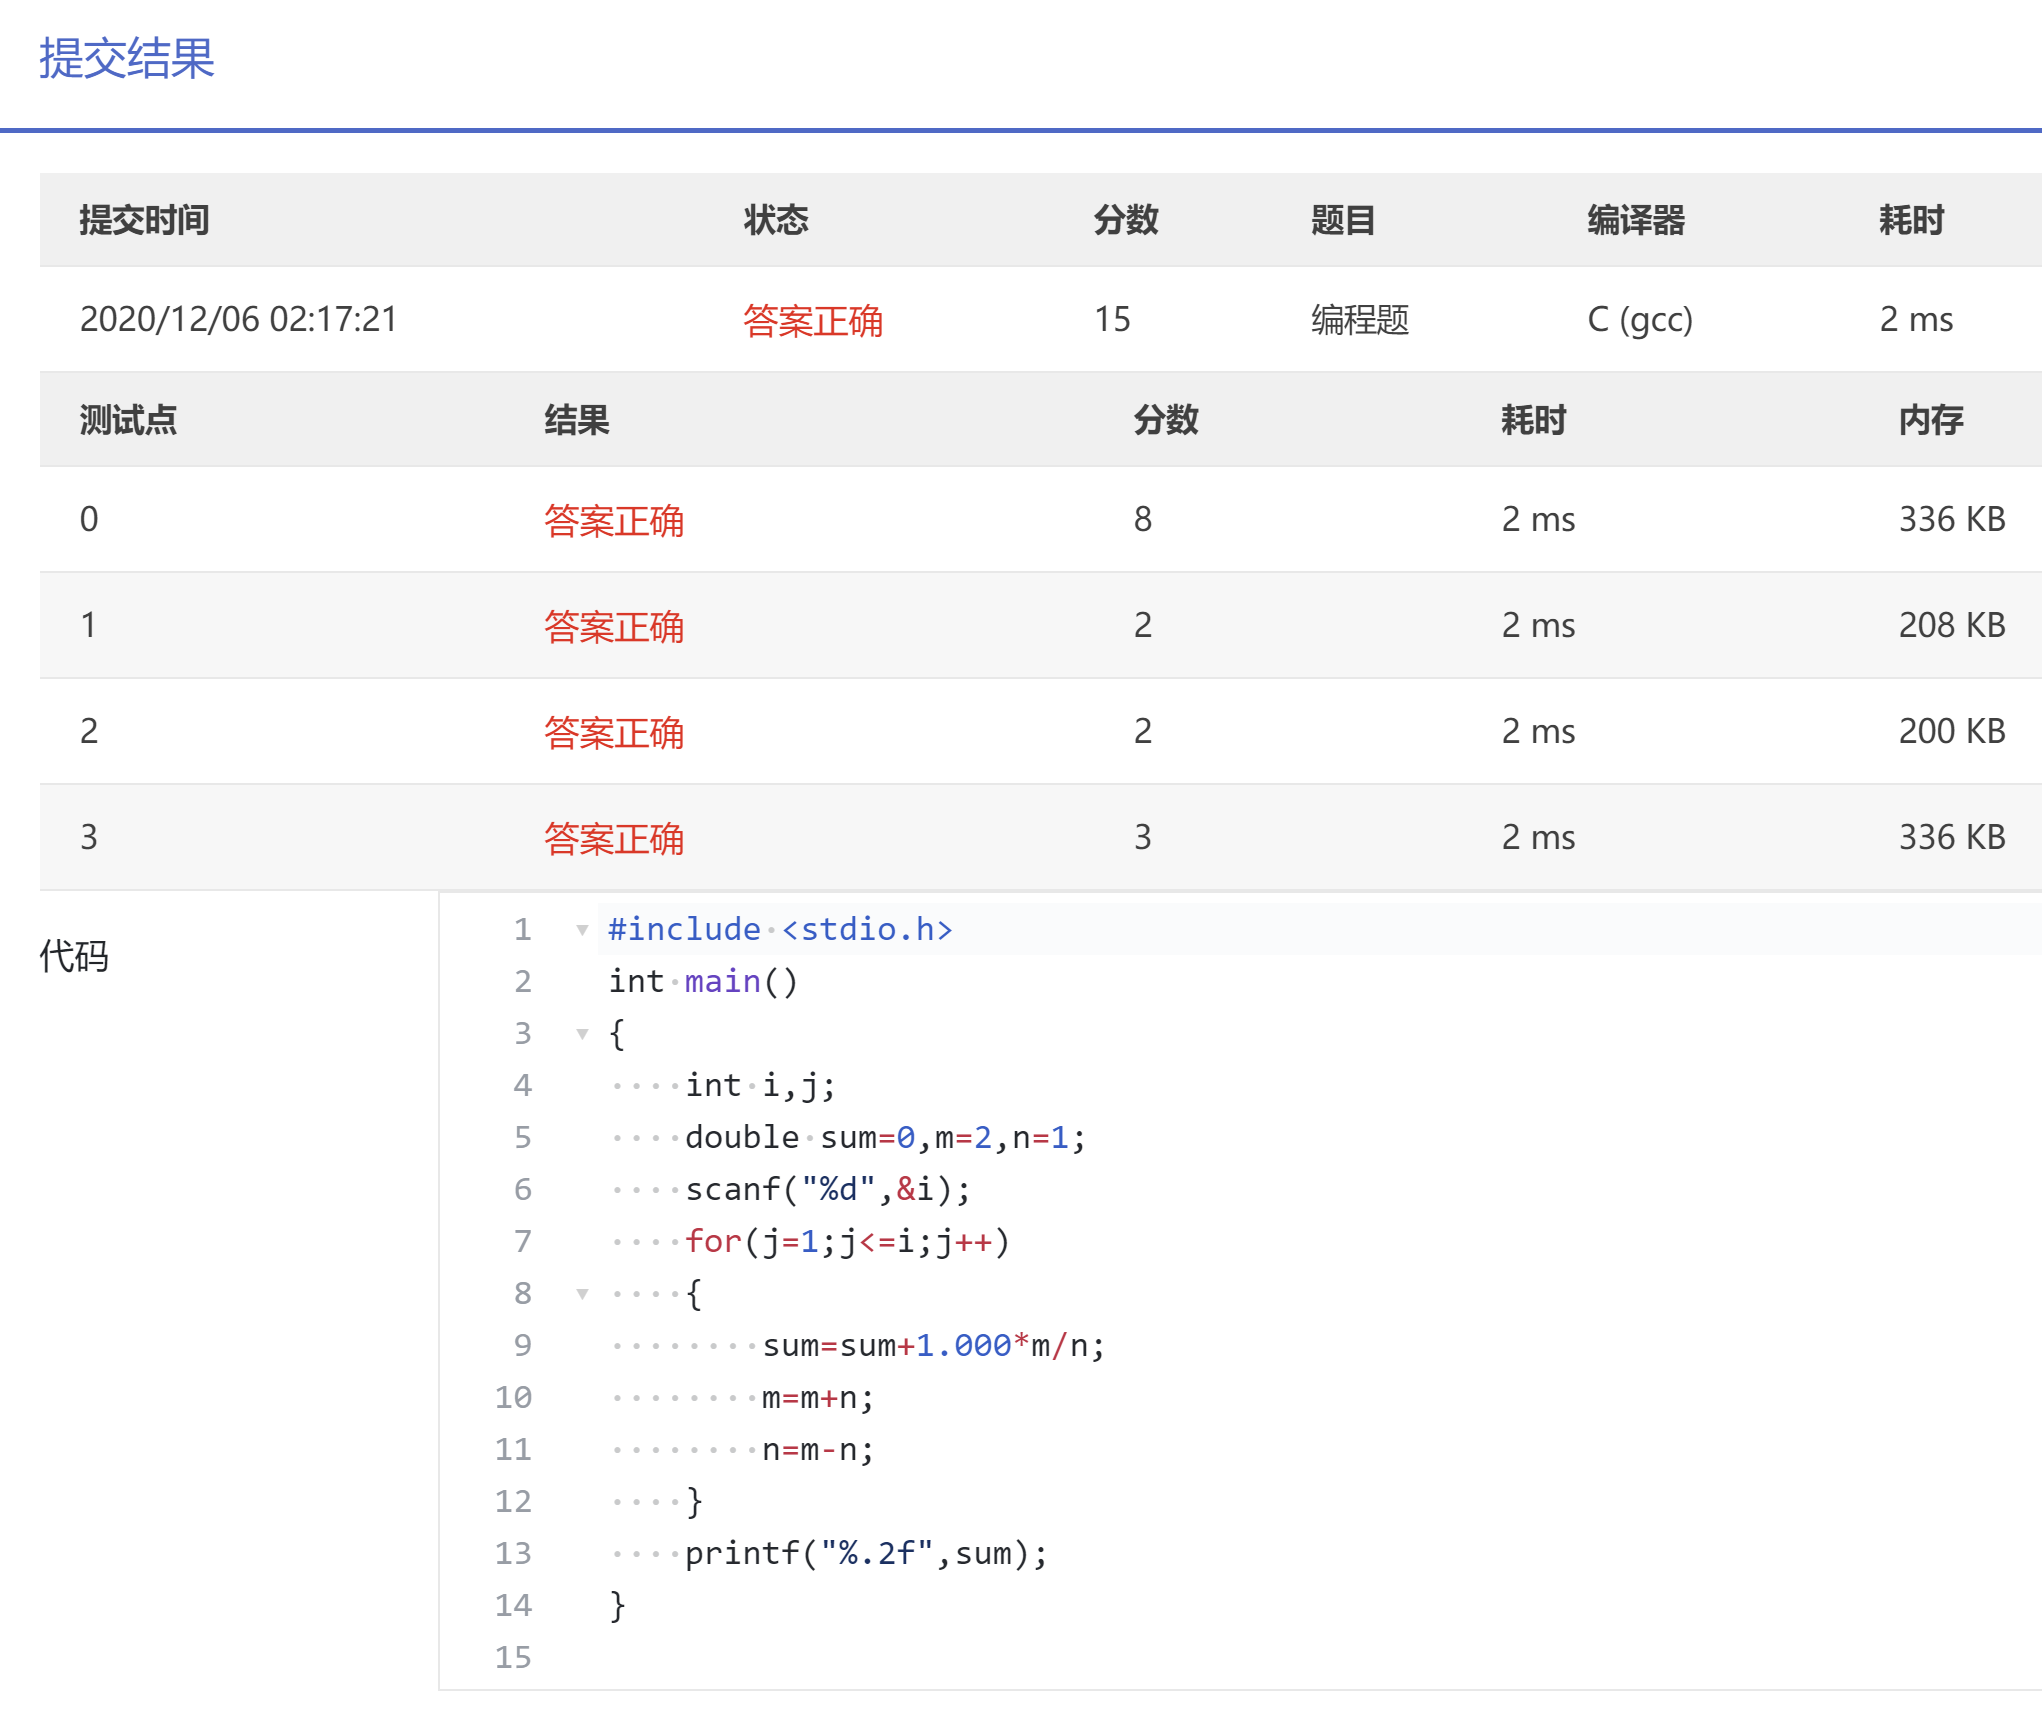Click the 状态 column header

[776, 220]
